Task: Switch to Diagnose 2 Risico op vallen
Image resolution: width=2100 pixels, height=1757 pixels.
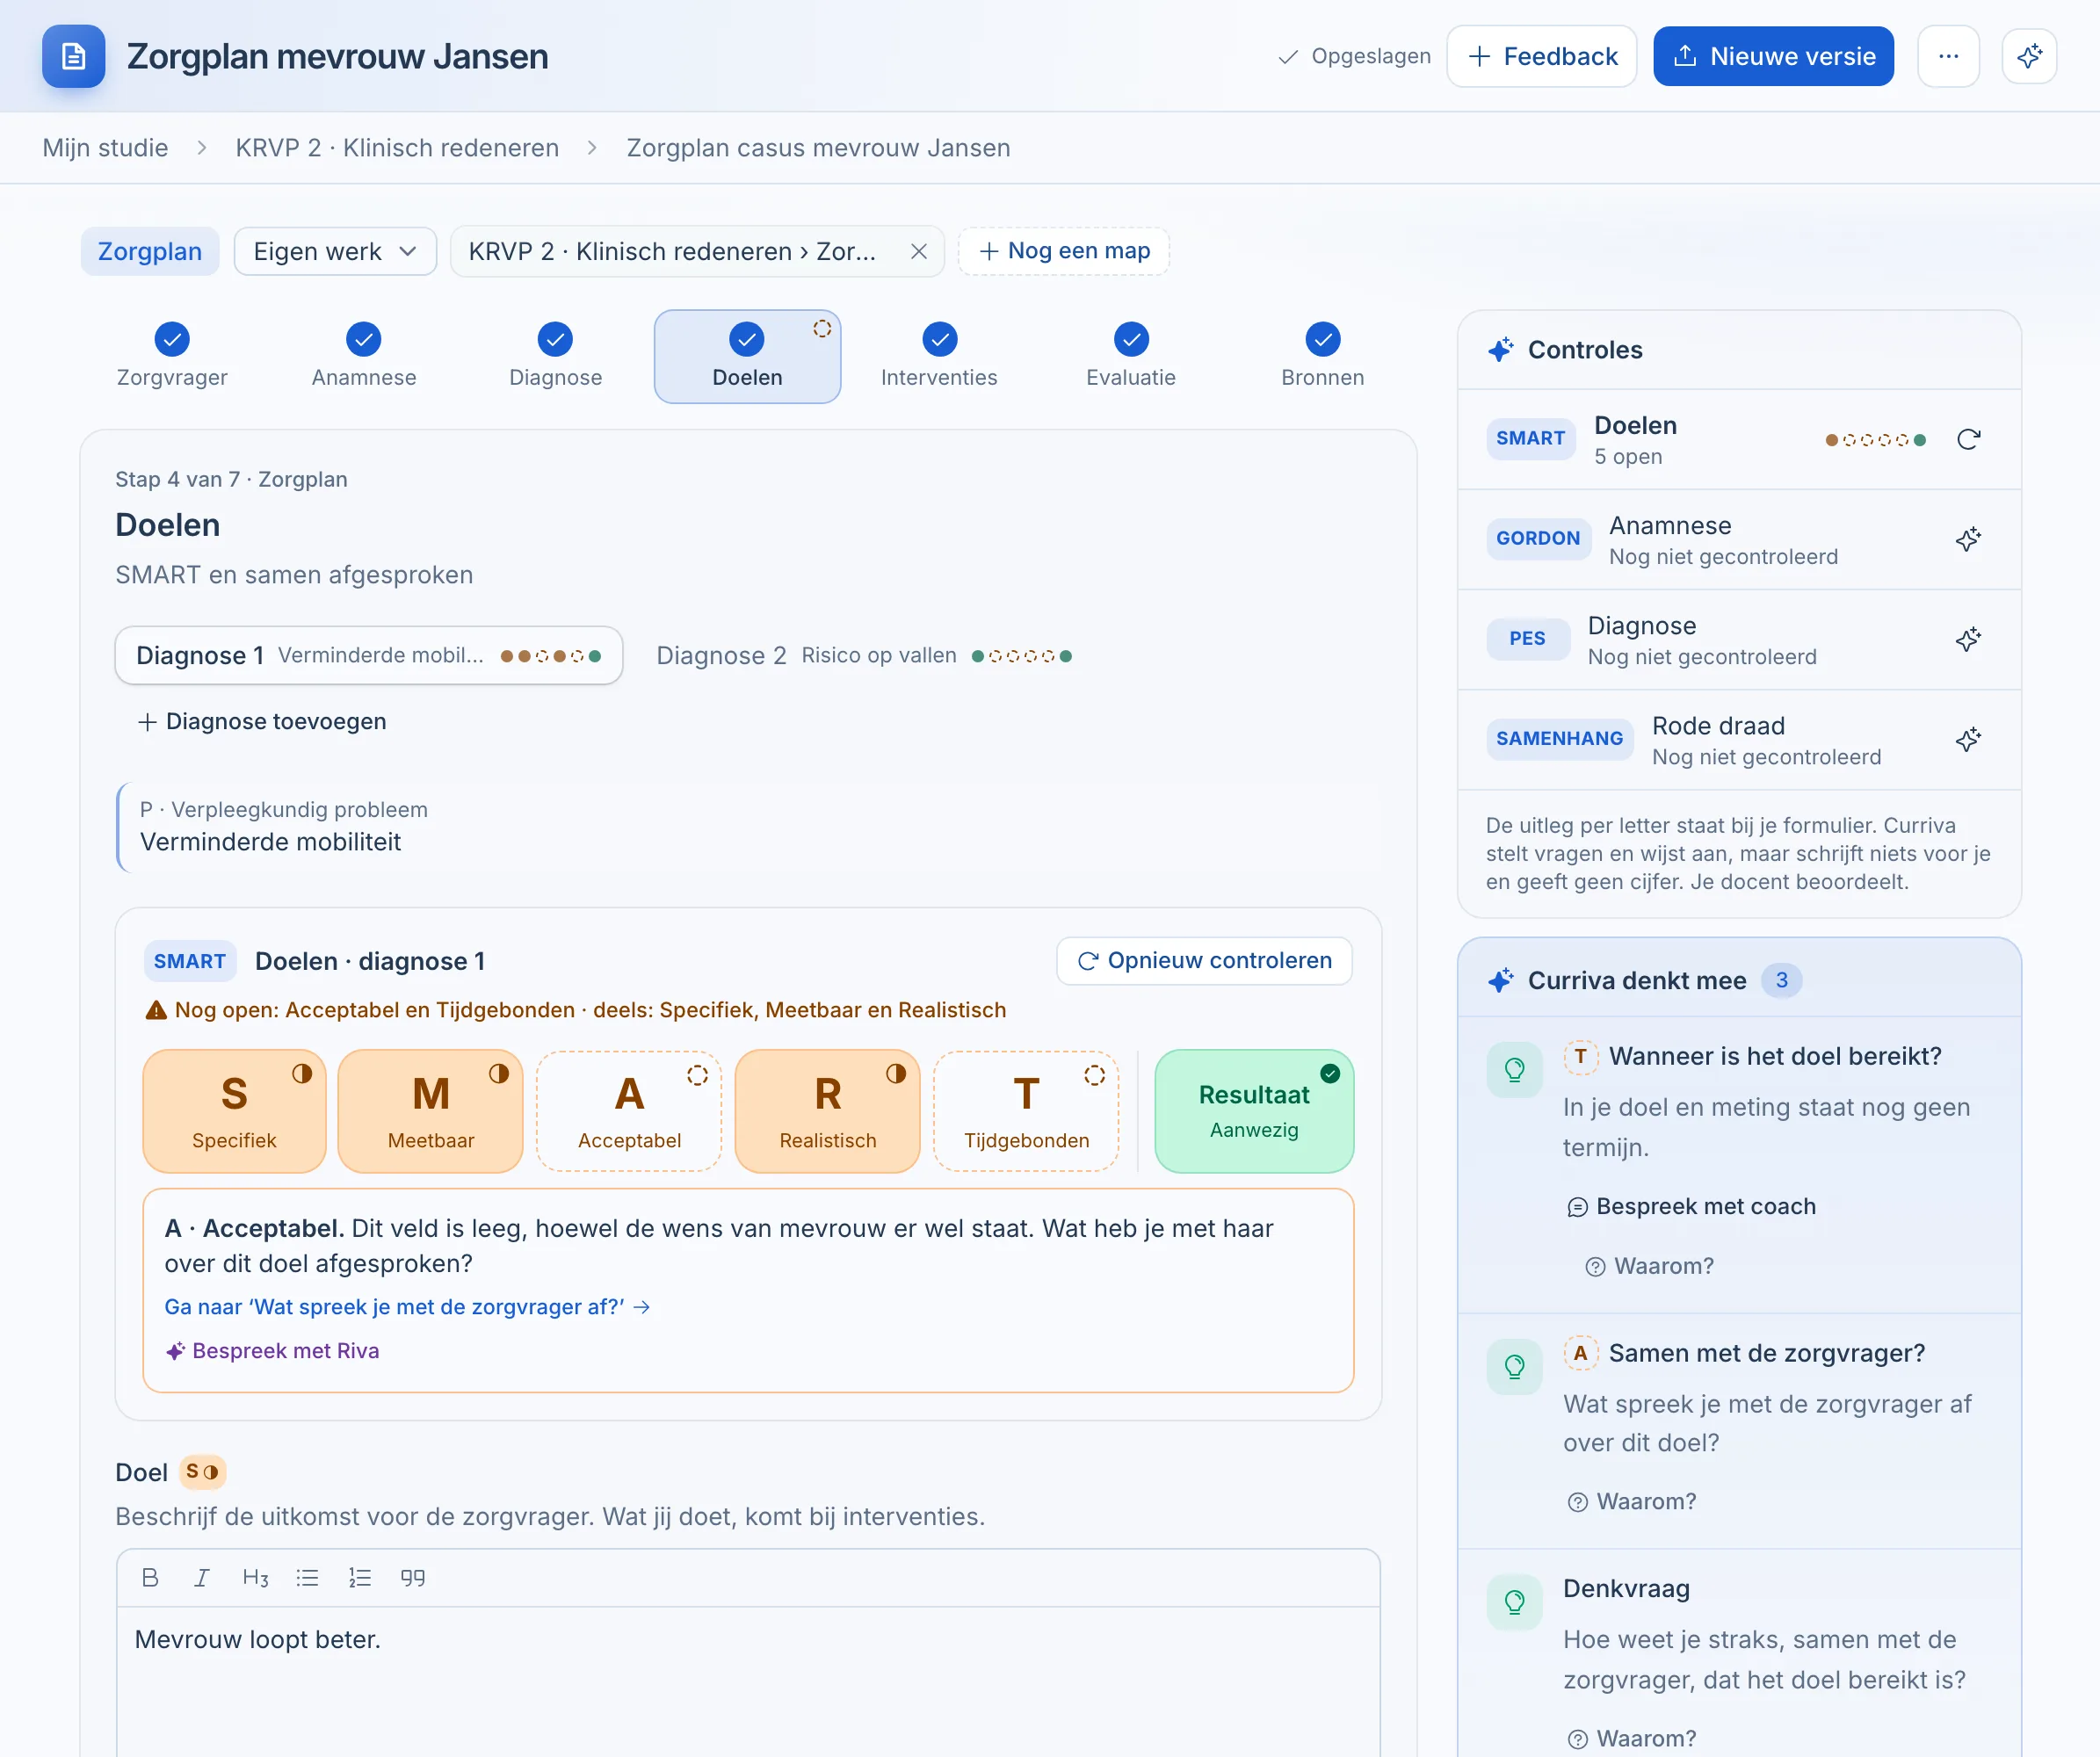Action: click(864, 655)
